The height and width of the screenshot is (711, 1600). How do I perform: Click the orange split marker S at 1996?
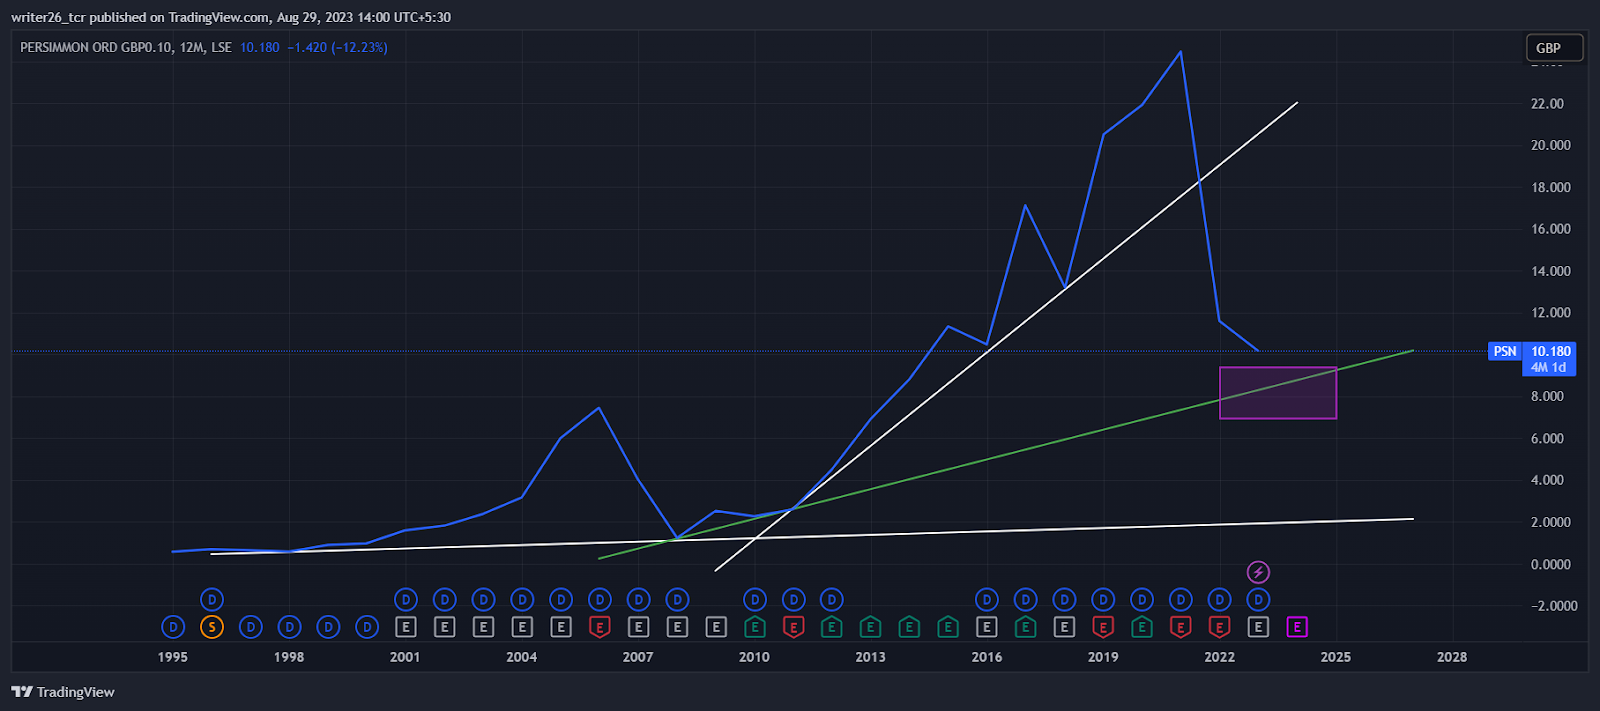[x=211, y=627]
